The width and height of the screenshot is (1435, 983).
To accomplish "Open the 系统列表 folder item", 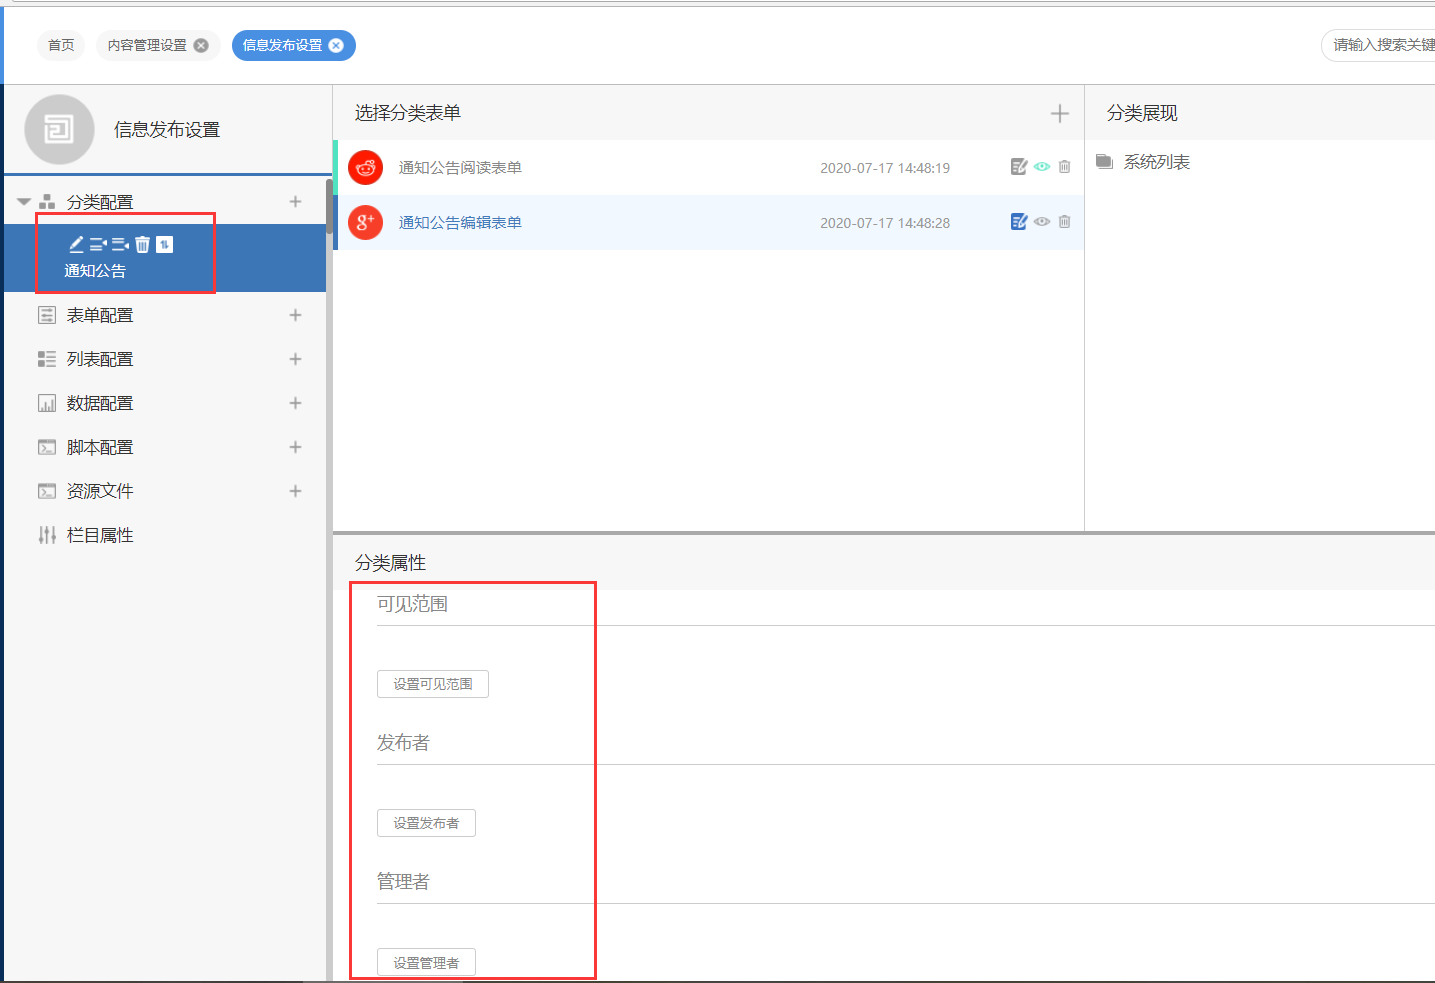I will click(1156, 162).
